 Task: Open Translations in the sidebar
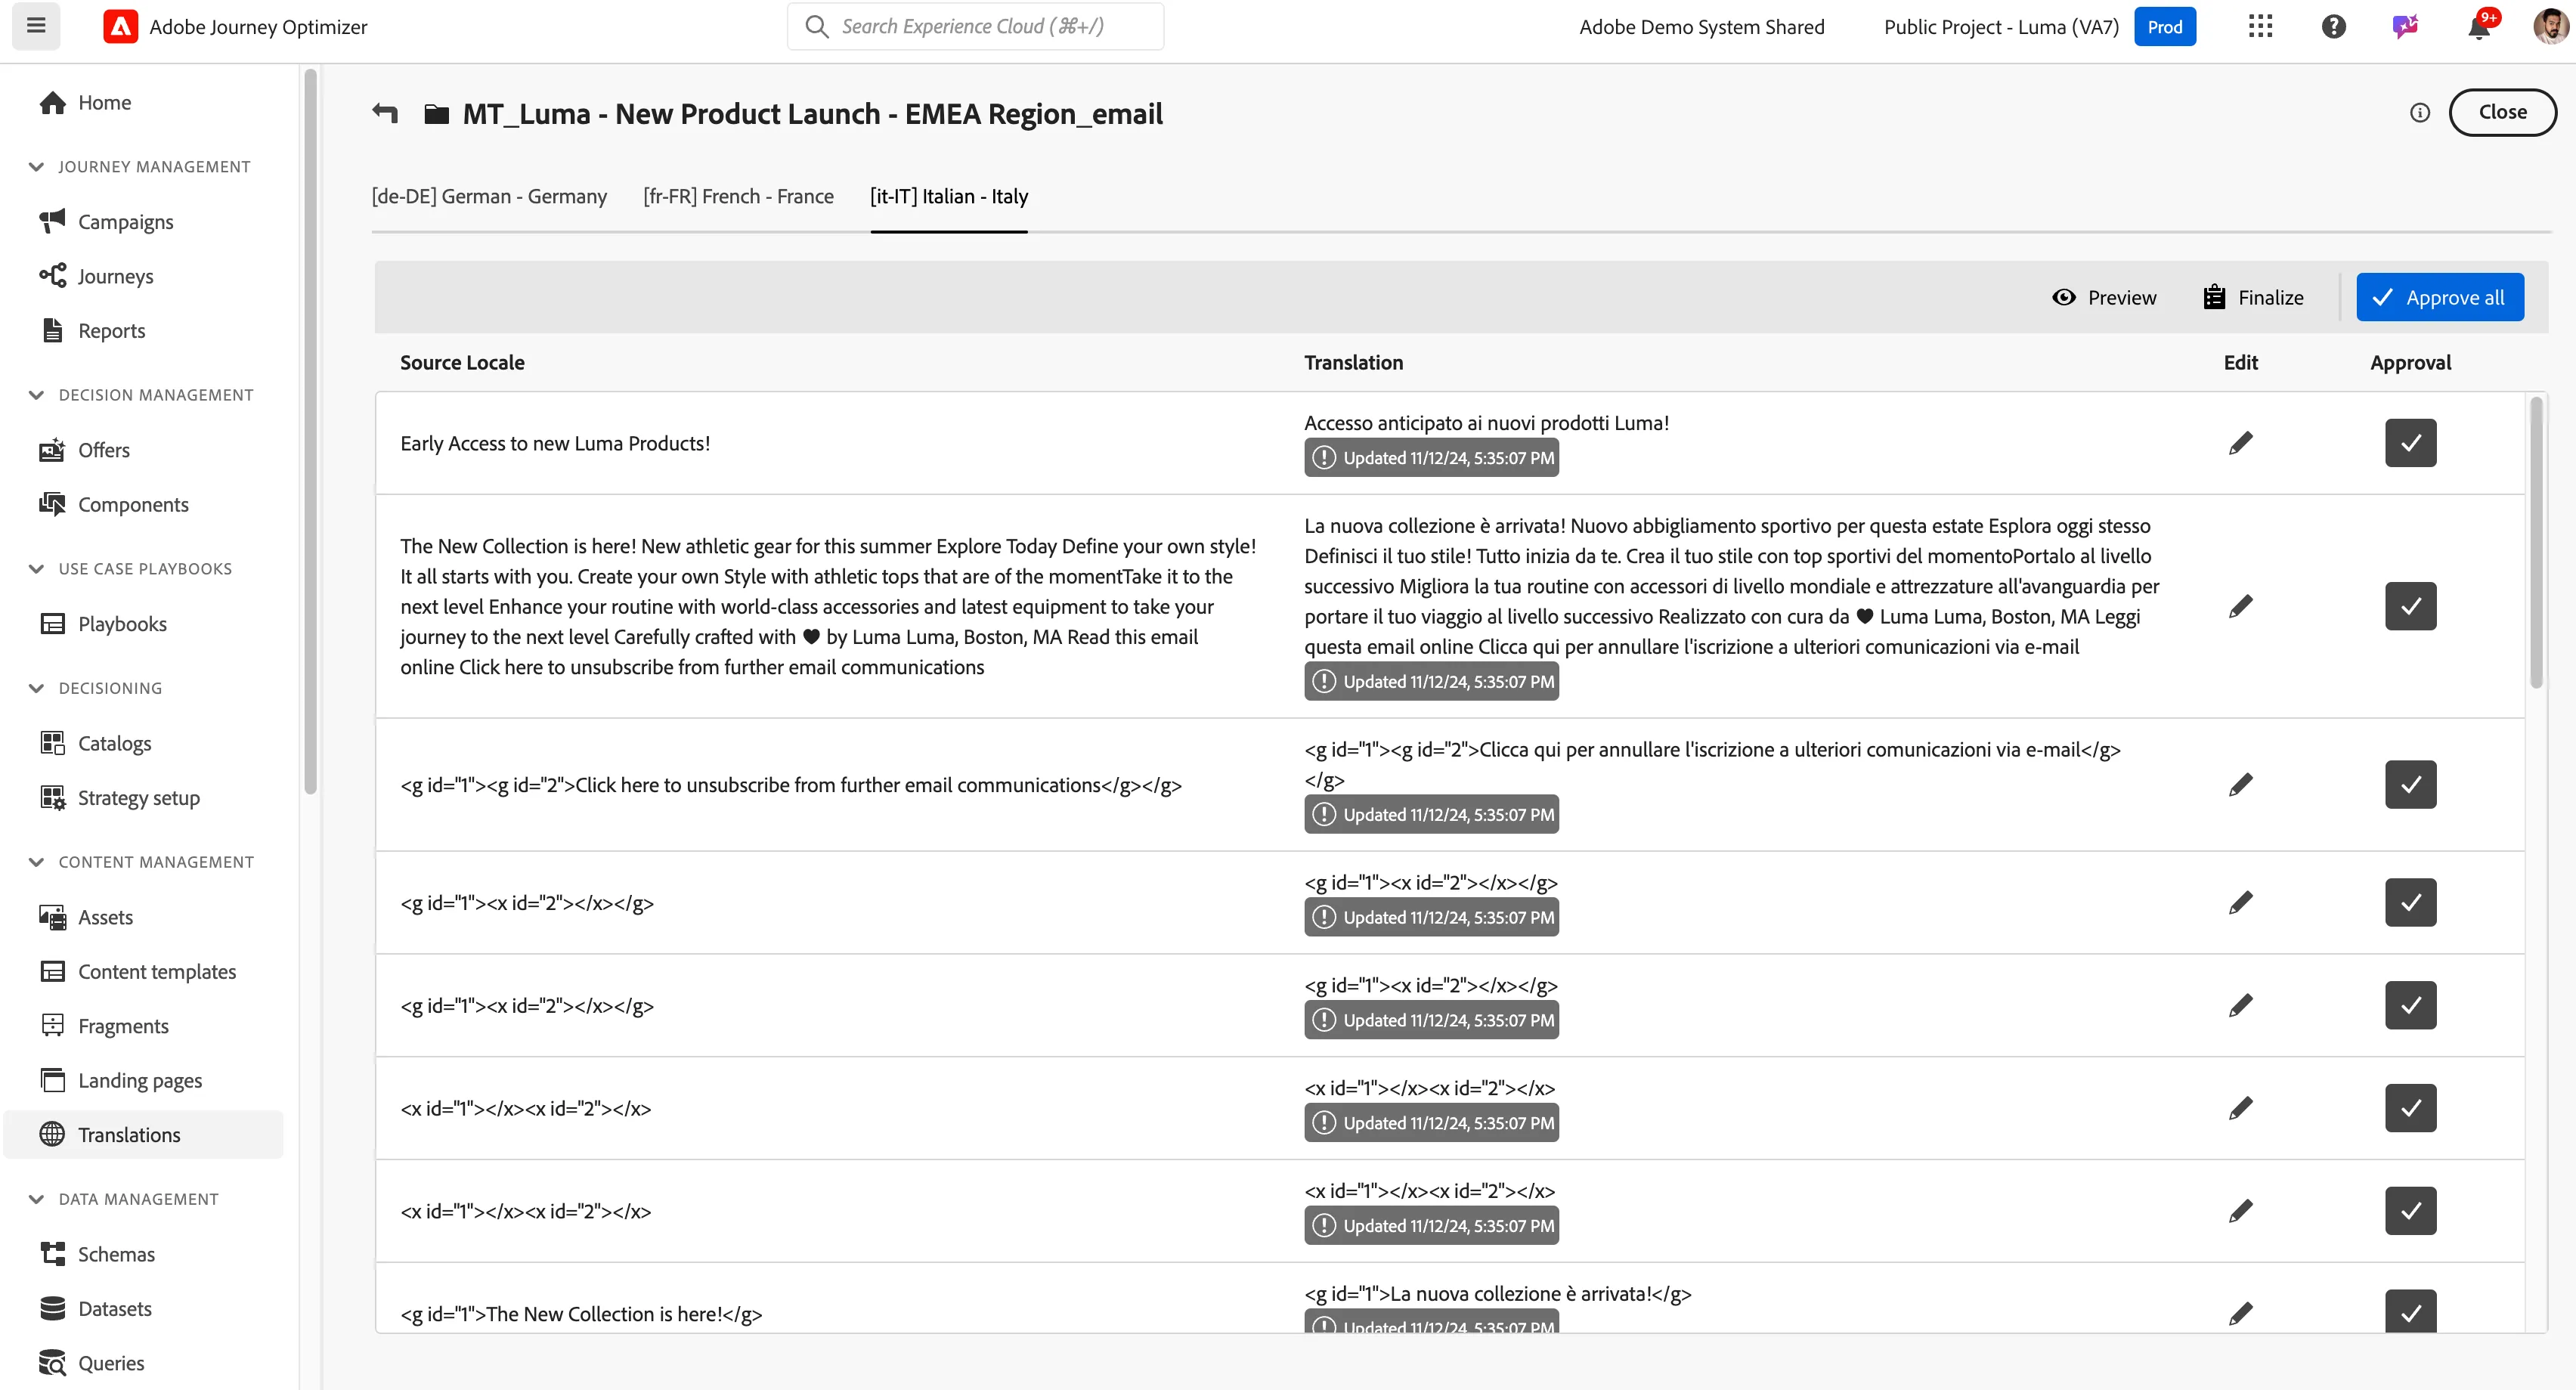(144, 1134)
